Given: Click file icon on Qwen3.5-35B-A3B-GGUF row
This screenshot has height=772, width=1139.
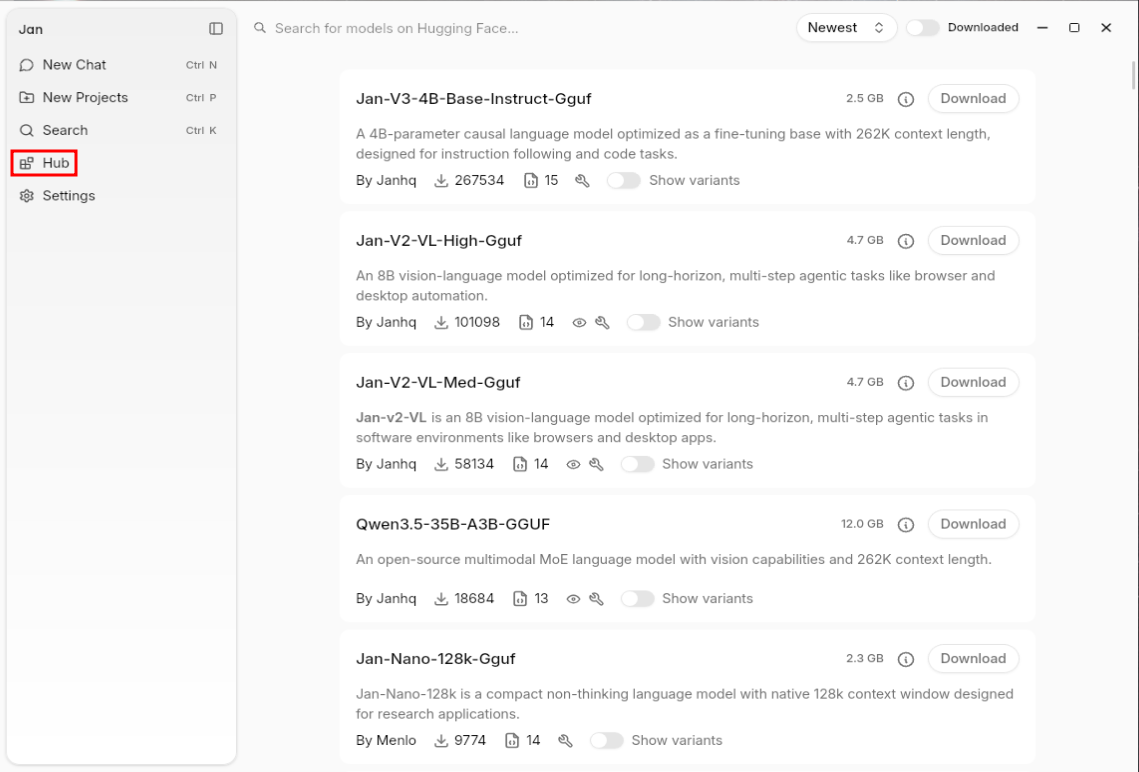Looking at the screenshot, I should pyautogui.click(x=520, y=599).
